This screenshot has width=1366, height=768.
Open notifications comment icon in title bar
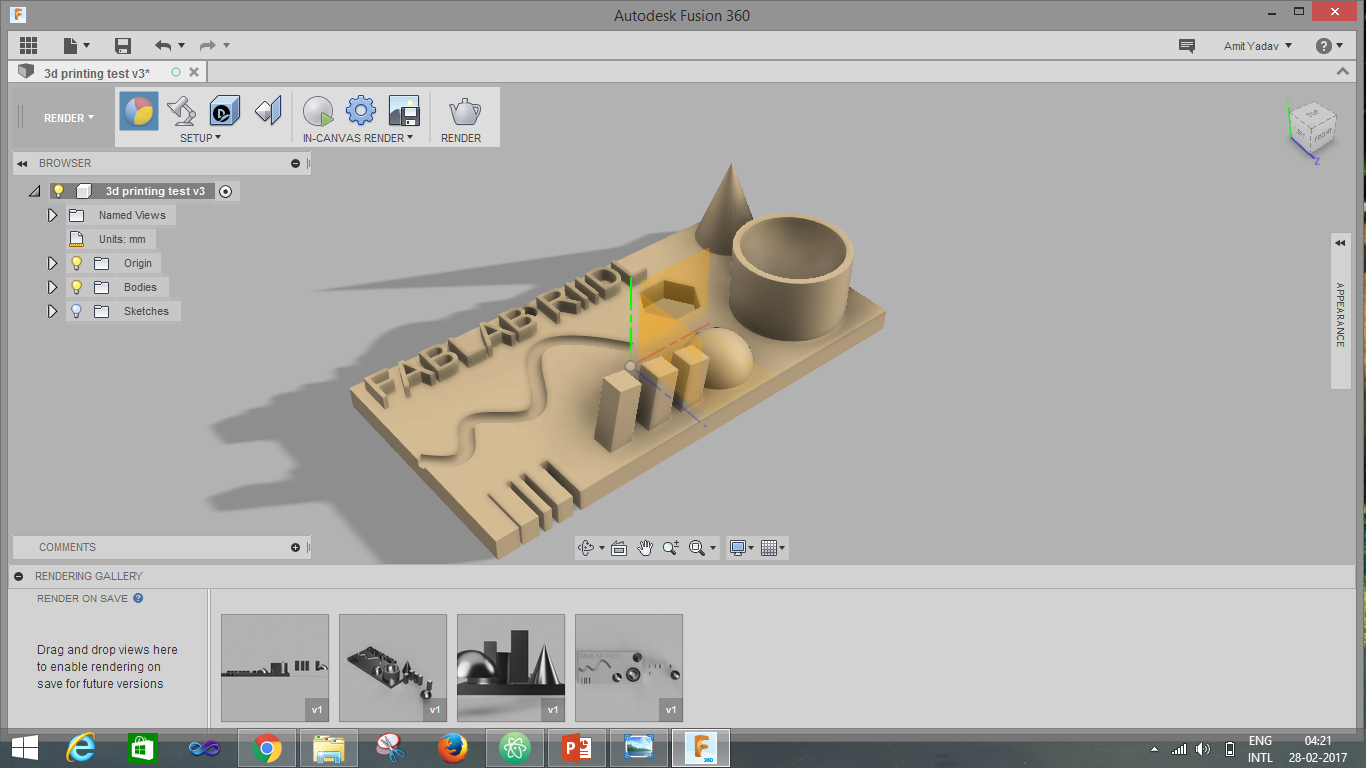1187,46
